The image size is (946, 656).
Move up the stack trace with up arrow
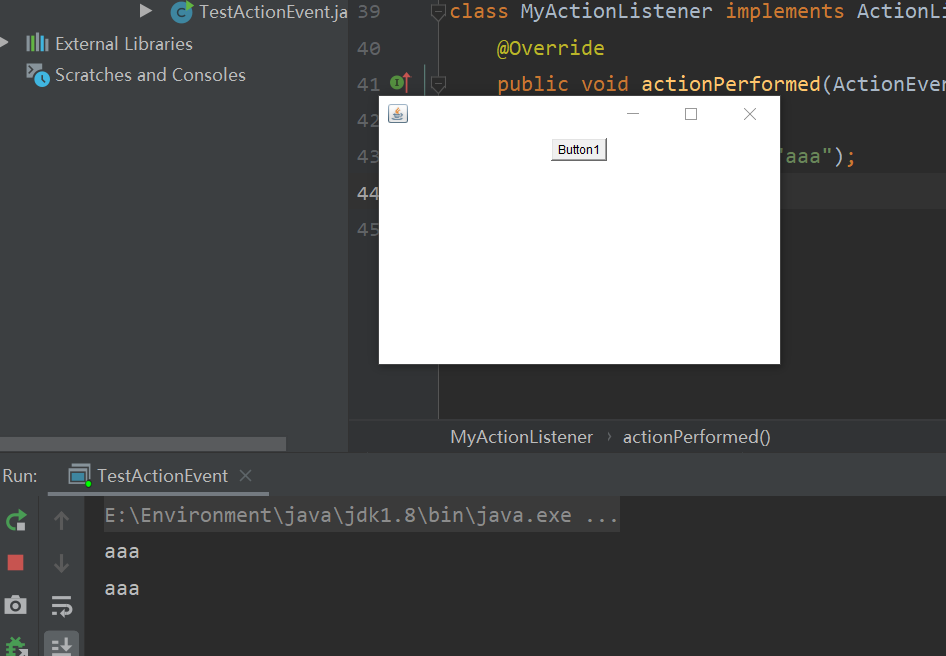click(61, 520)
